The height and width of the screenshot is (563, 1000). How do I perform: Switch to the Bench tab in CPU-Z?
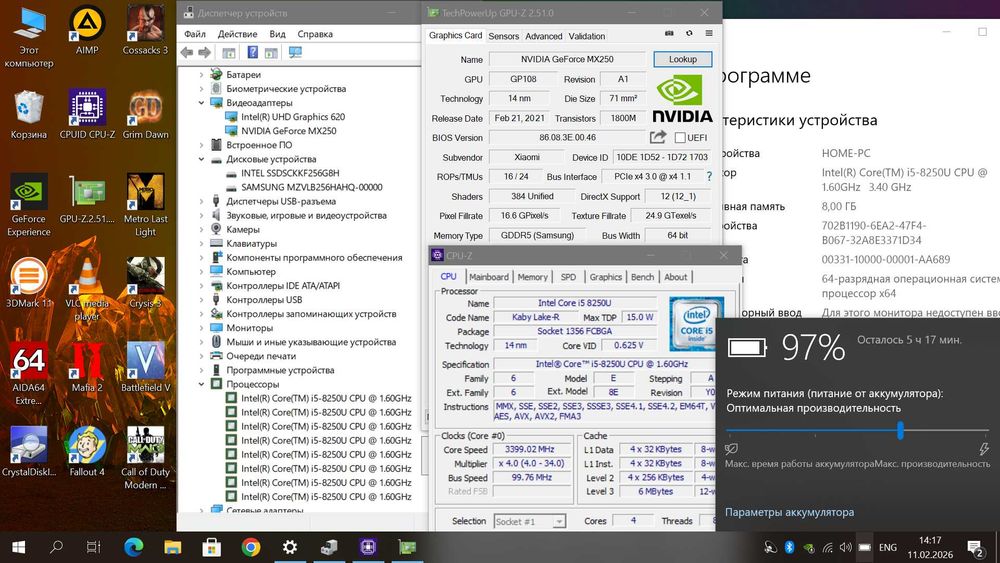click(642, 277)
